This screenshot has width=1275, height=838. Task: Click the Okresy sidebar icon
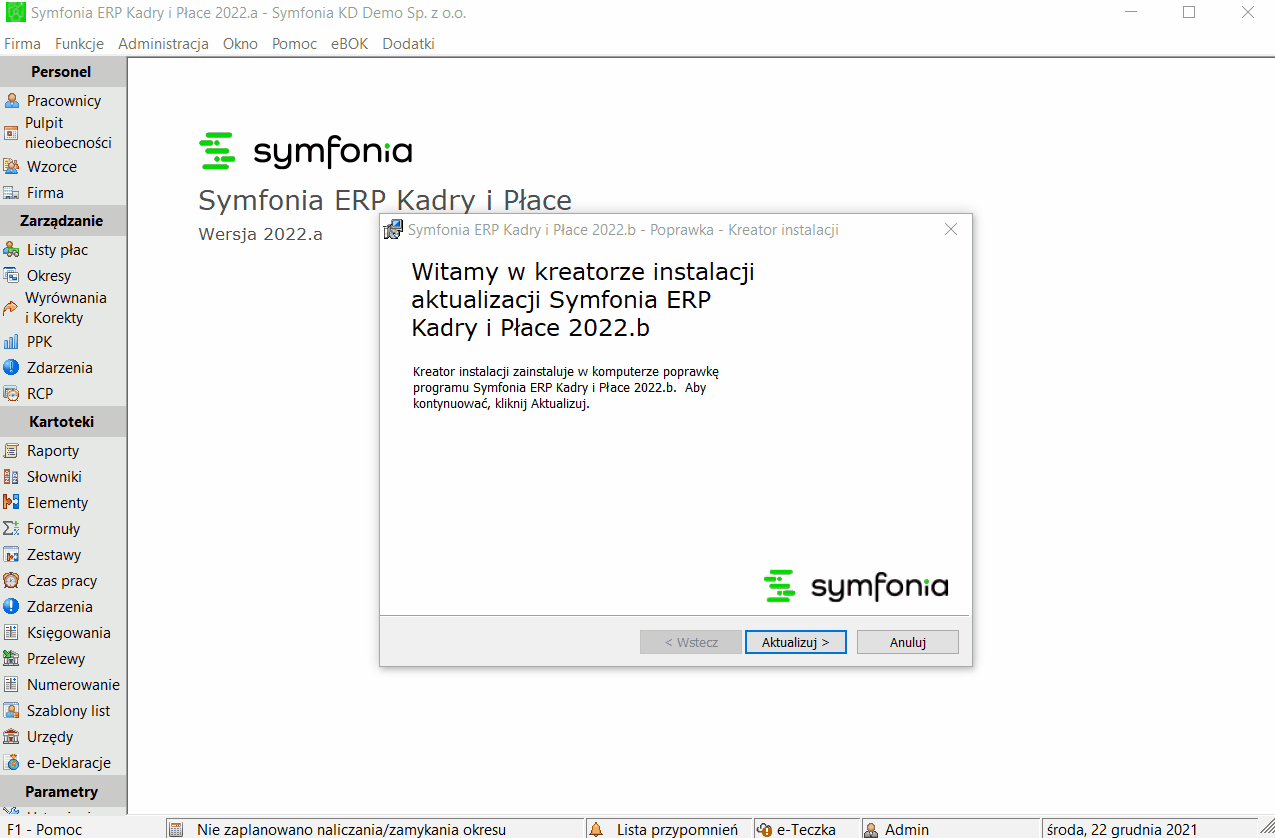click(12, 276)
